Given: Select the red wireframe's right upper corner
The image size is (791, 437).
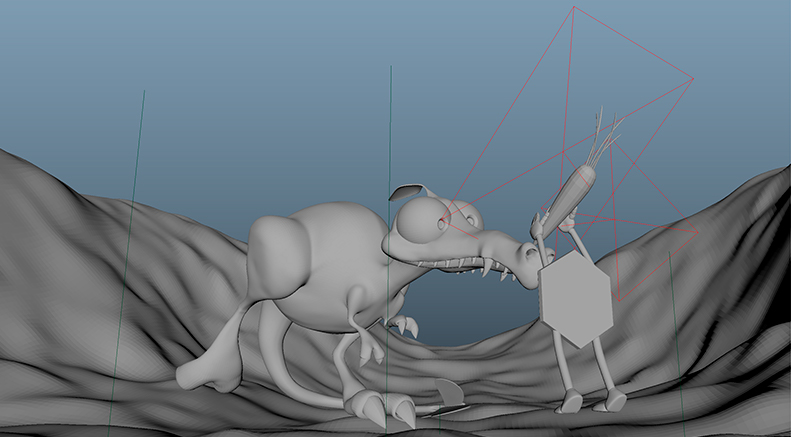Looking at the screenshot, I should pyautogui.click(x=693, y=79).
